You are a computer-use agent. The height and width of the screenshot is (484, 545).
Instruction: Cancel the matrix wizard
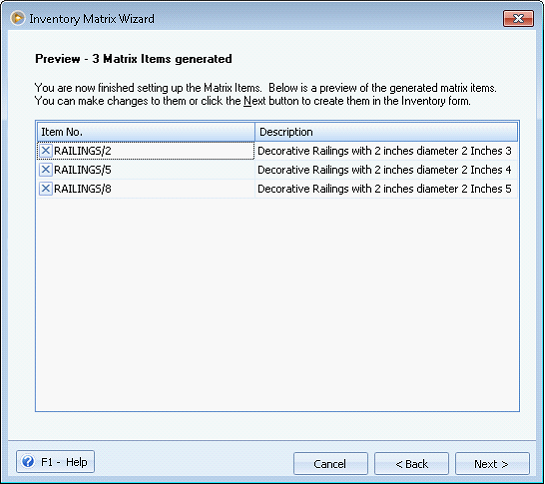click(330, 463)
